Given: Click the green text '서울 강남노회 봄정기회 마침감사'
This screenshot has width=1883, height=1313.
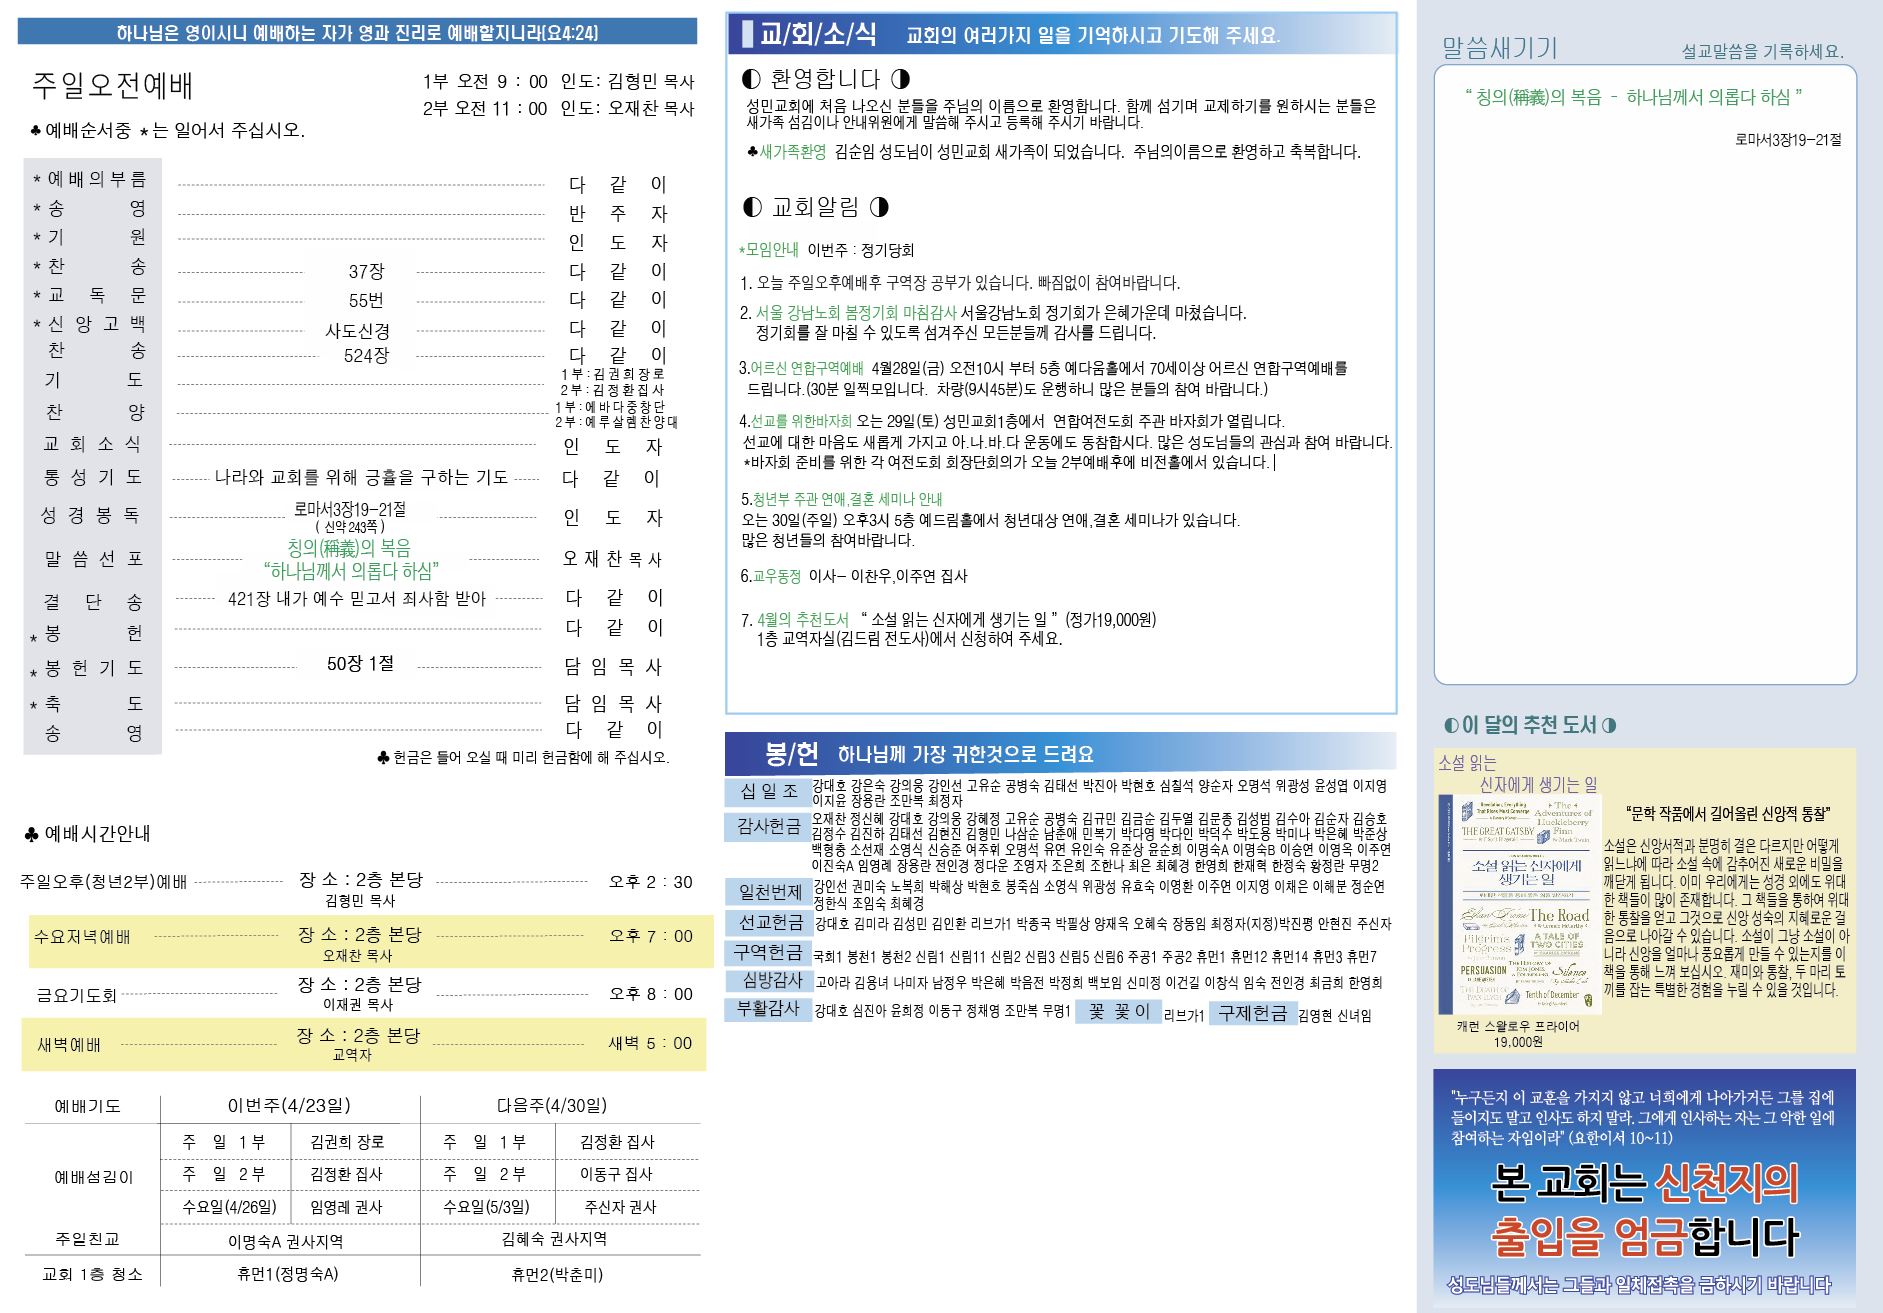Looking at the screenshot, I should 856,313.
